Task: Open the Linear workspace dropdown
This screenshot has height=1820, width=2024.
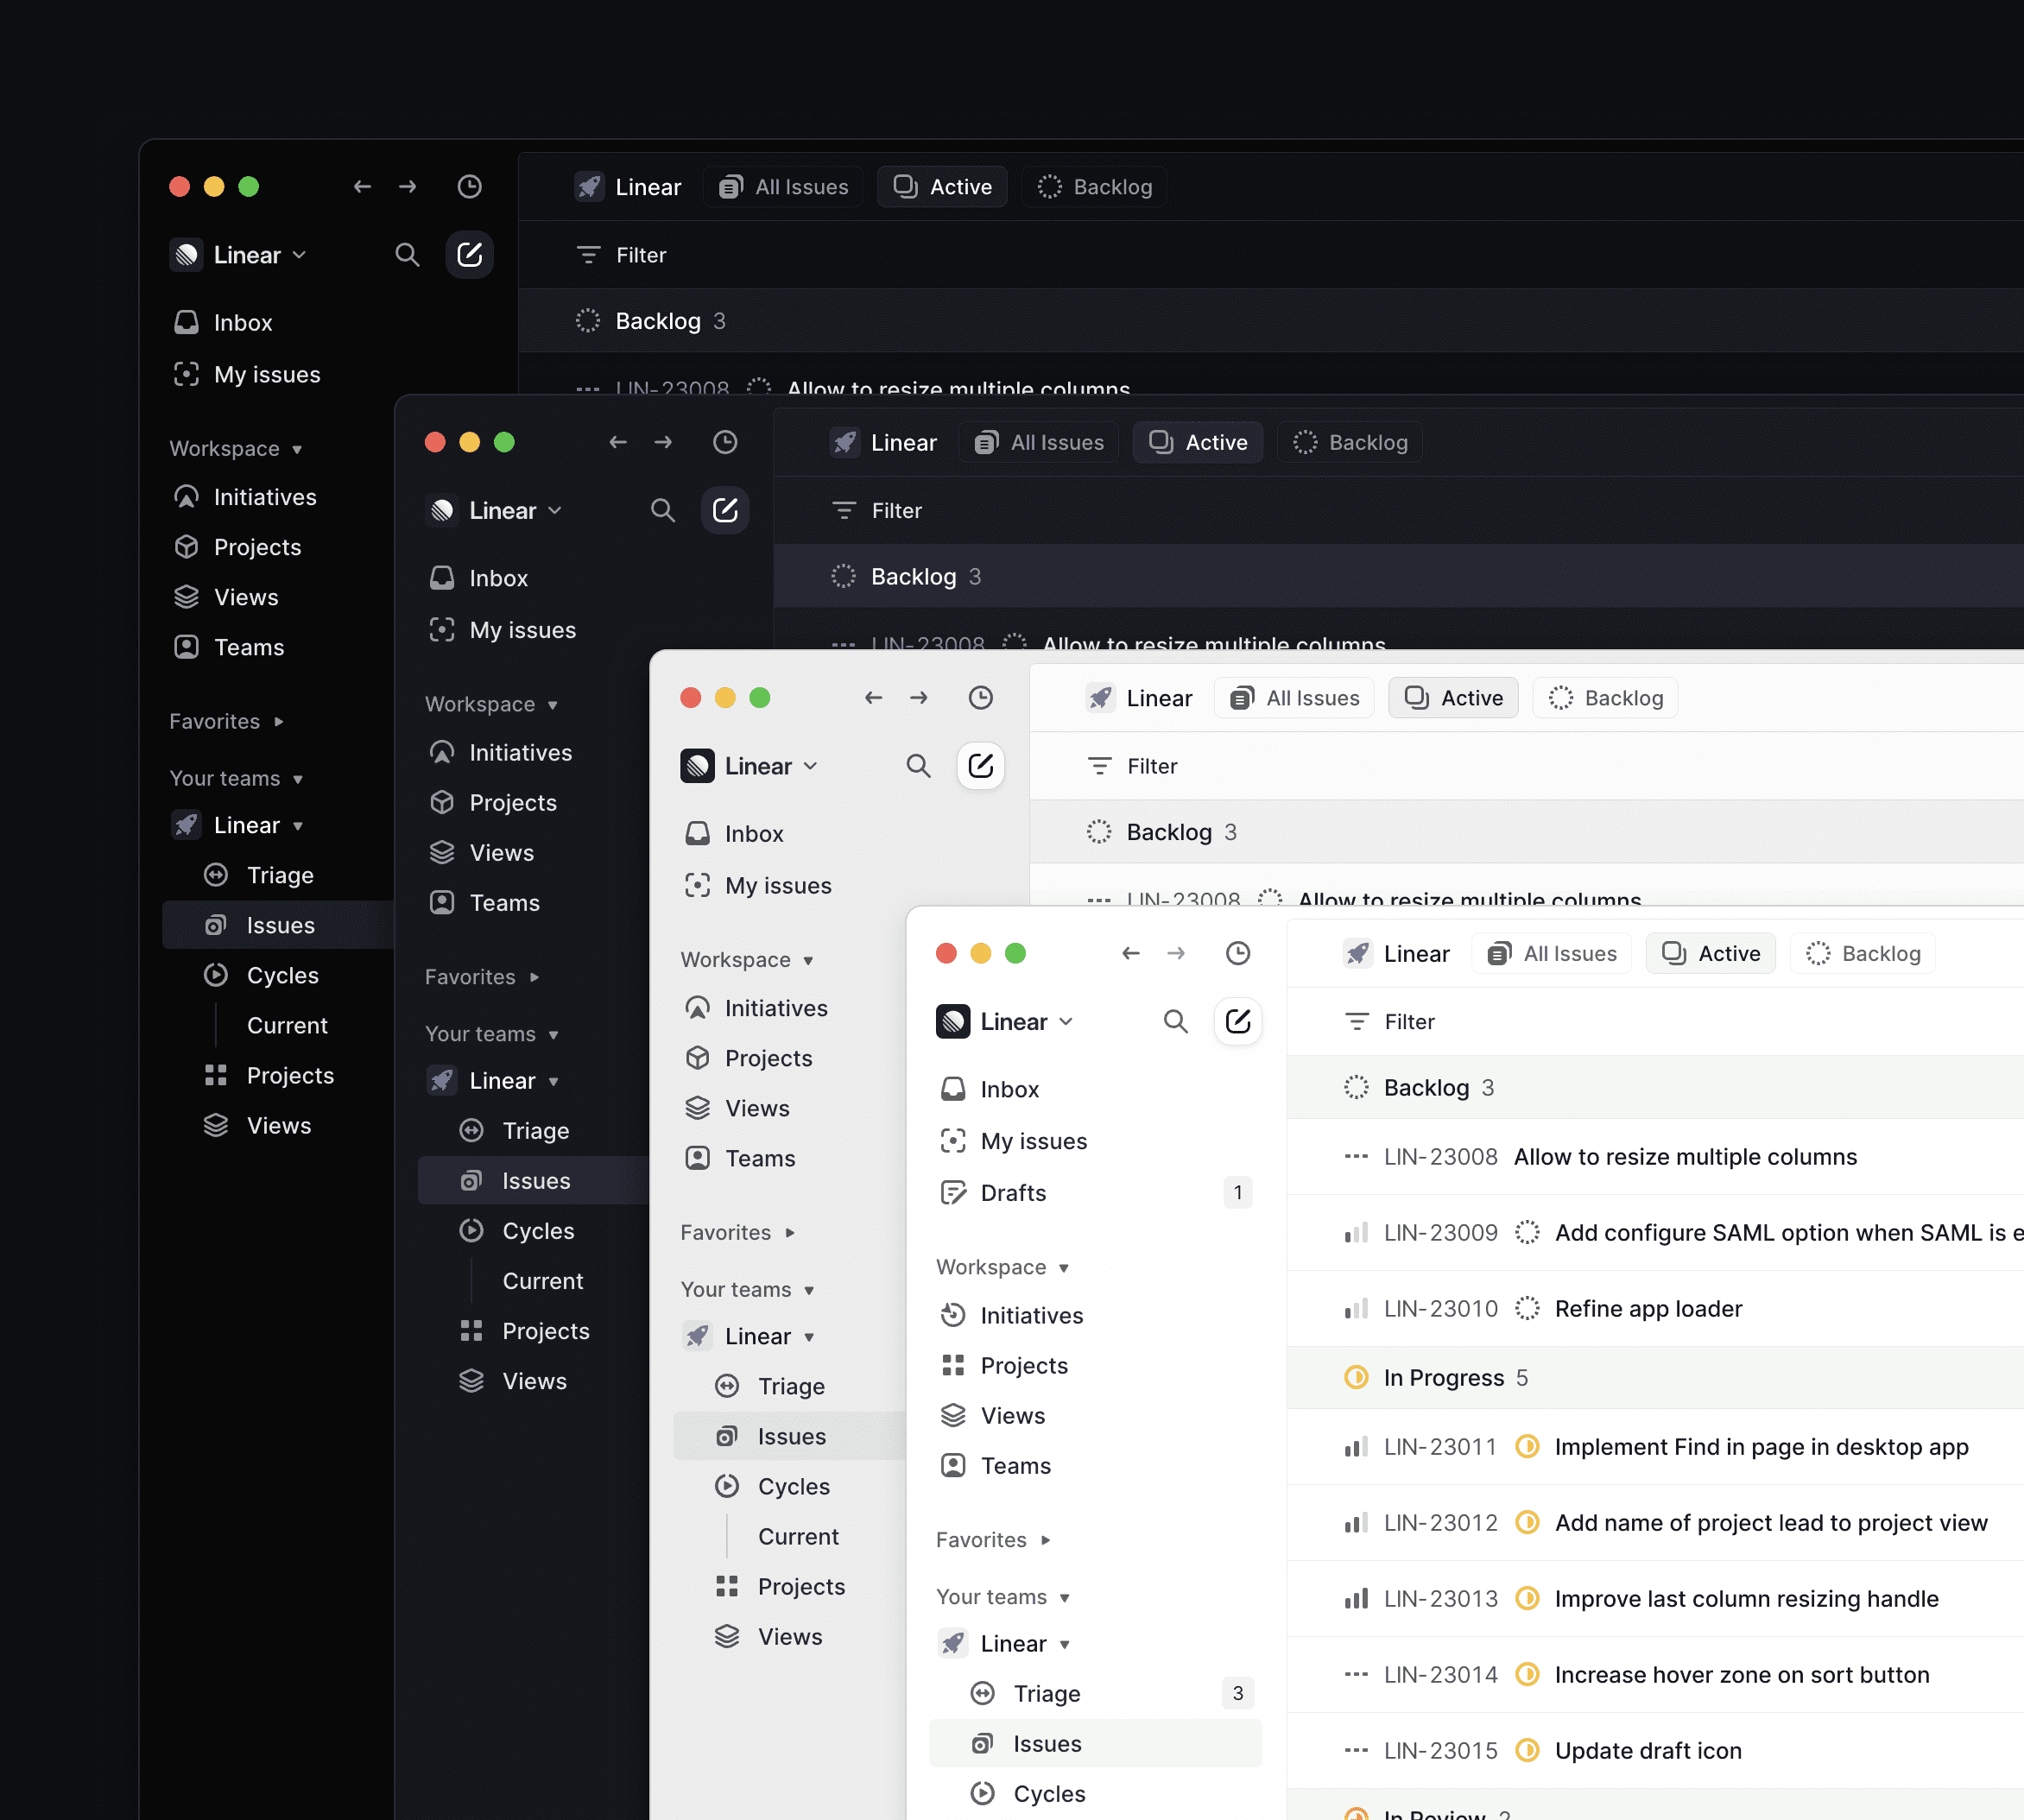Action: pos(1016,1021)
